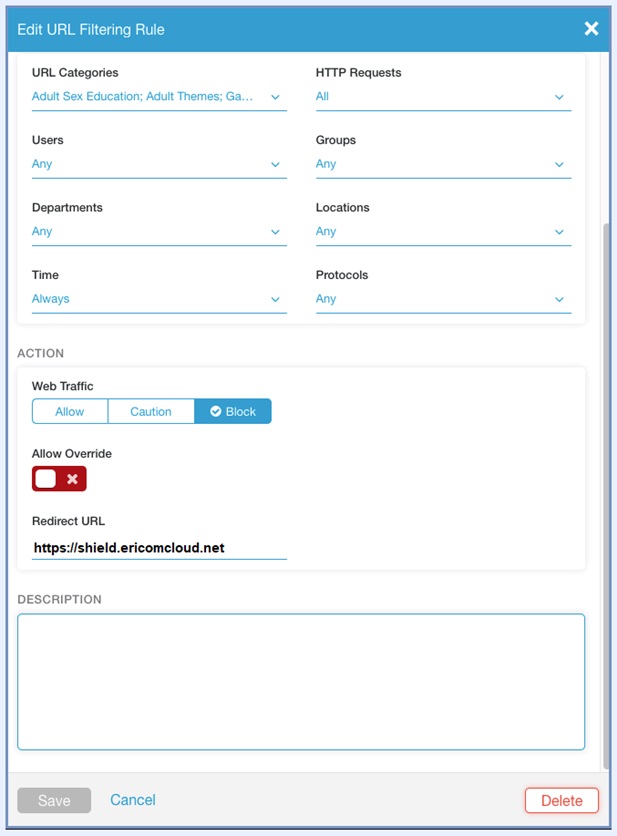The width and height of the screenshot is (617, 836).
Task: Toggle the Allow Override switch
Action: coord(59,480)
